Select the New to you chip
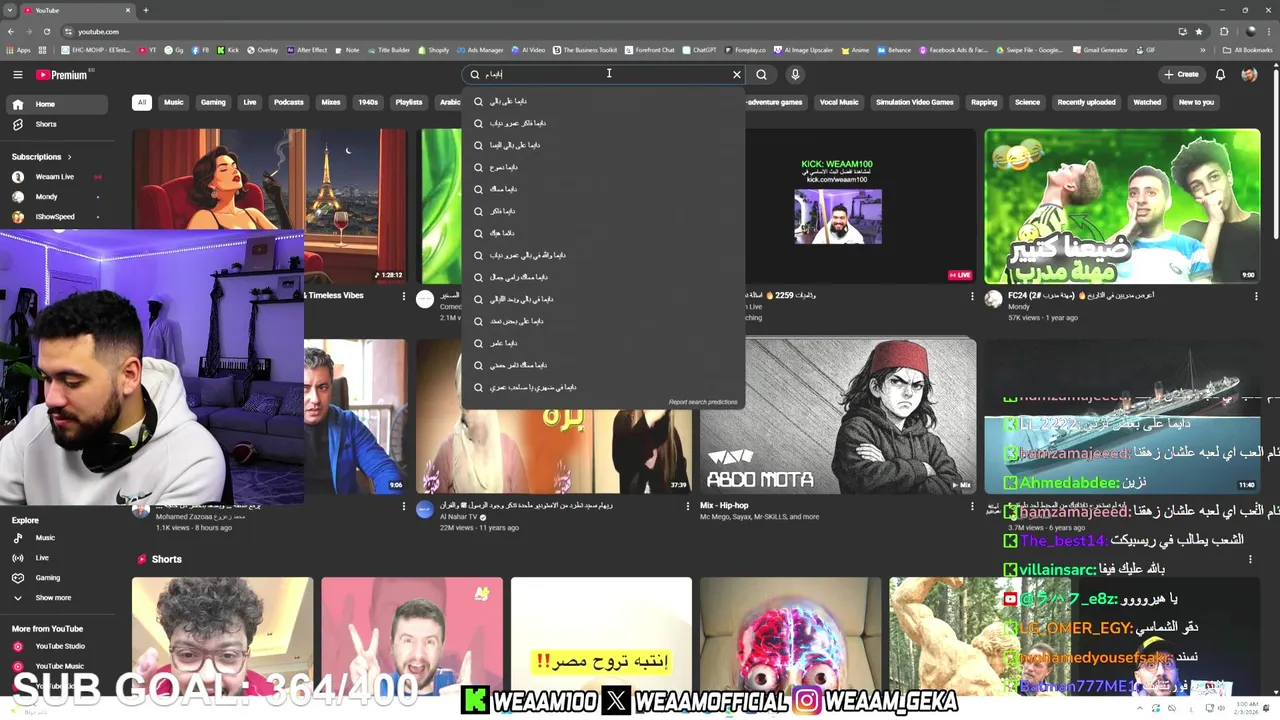Screen dimensions: 1280x720 (x=1196, y=102)
